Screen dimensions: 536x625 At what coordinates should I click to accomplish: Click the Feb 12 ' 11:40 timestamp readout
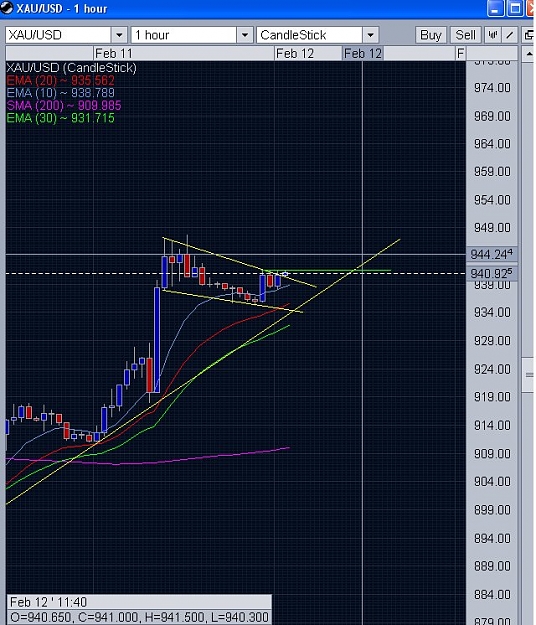48,601
